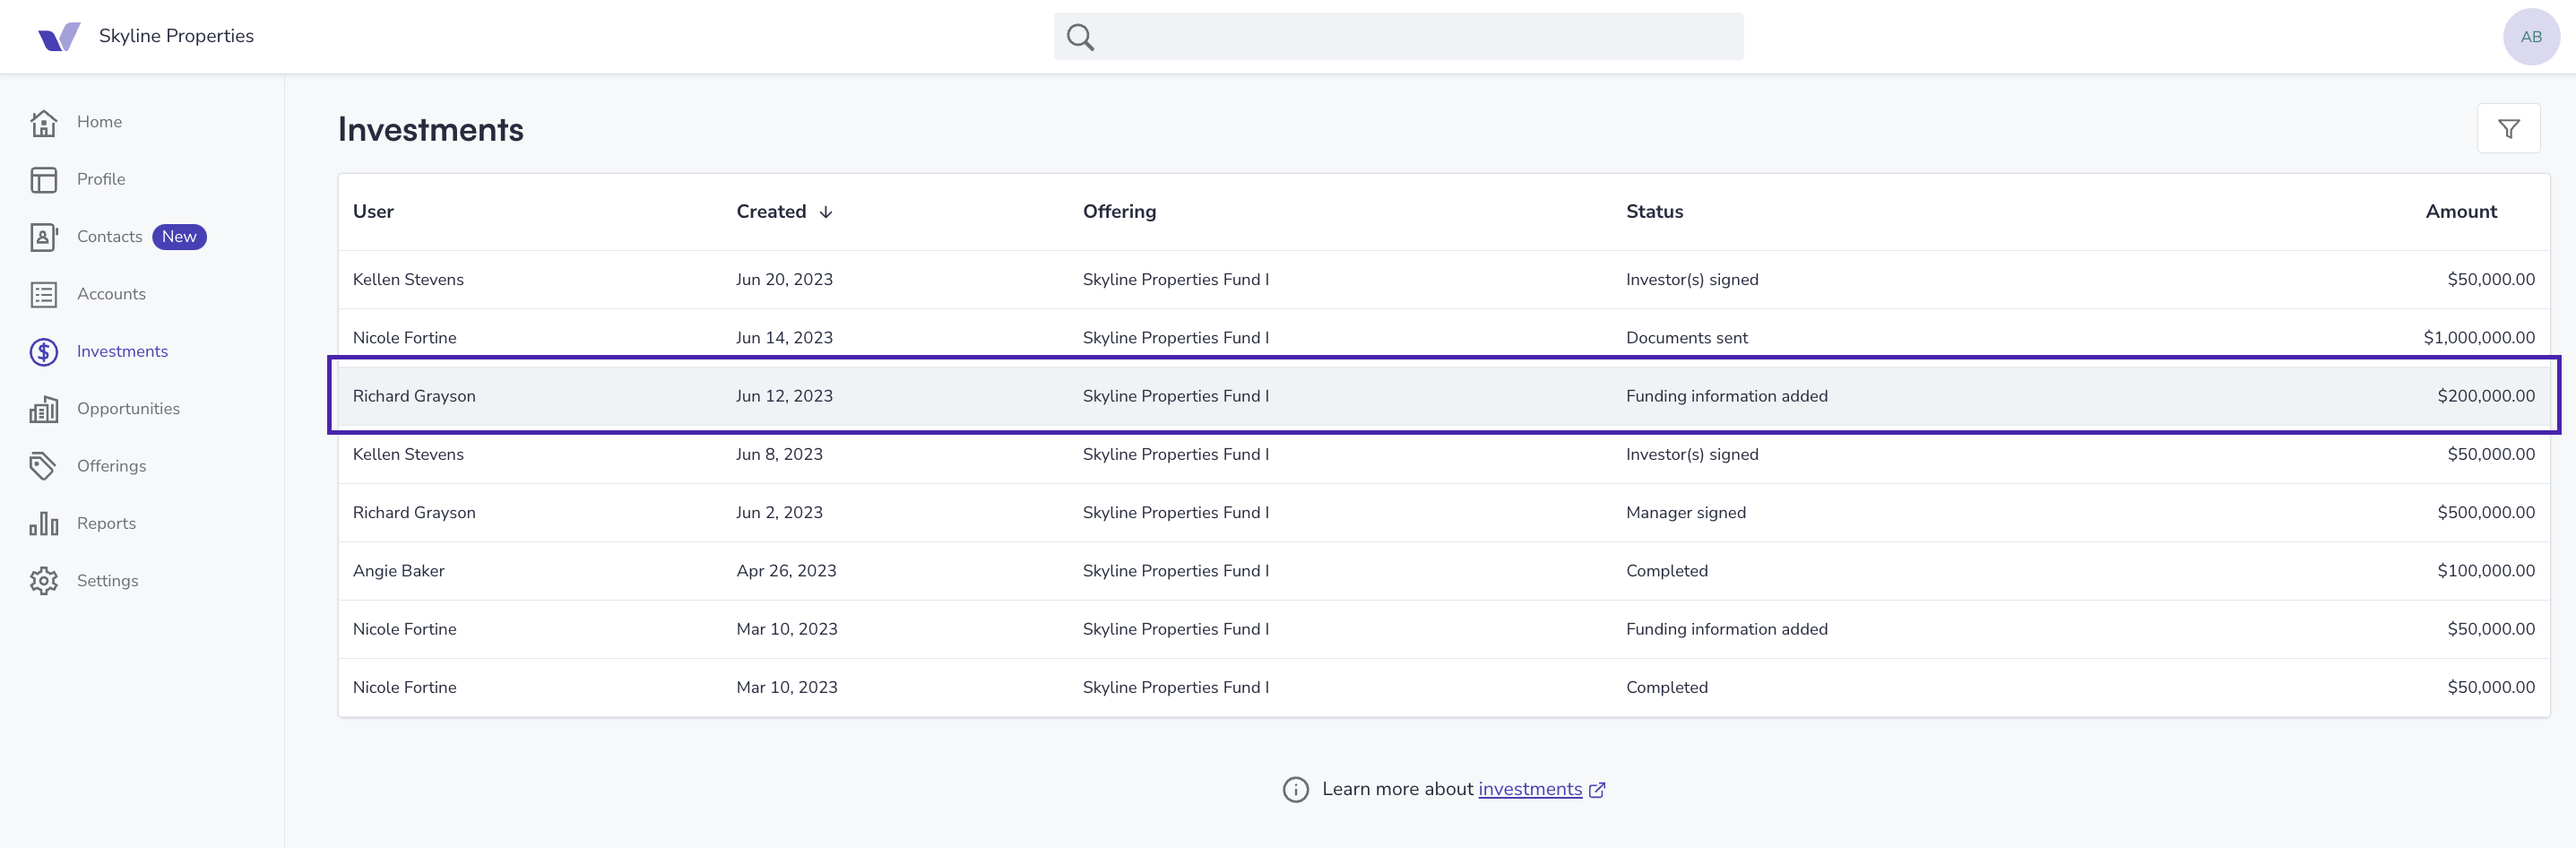Click the Skyline Properties brand name
Viewport: 2576px width, 848px height.
[176, 36]
